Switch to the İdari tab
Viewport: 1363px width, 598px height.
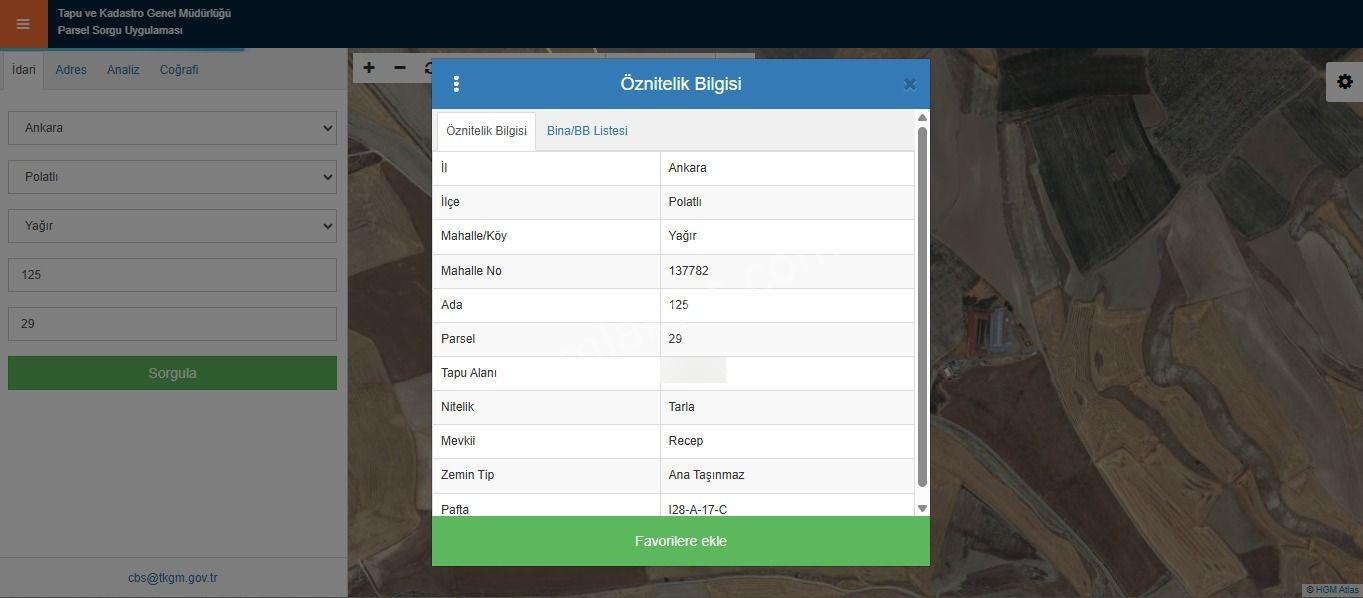(23, 70)
